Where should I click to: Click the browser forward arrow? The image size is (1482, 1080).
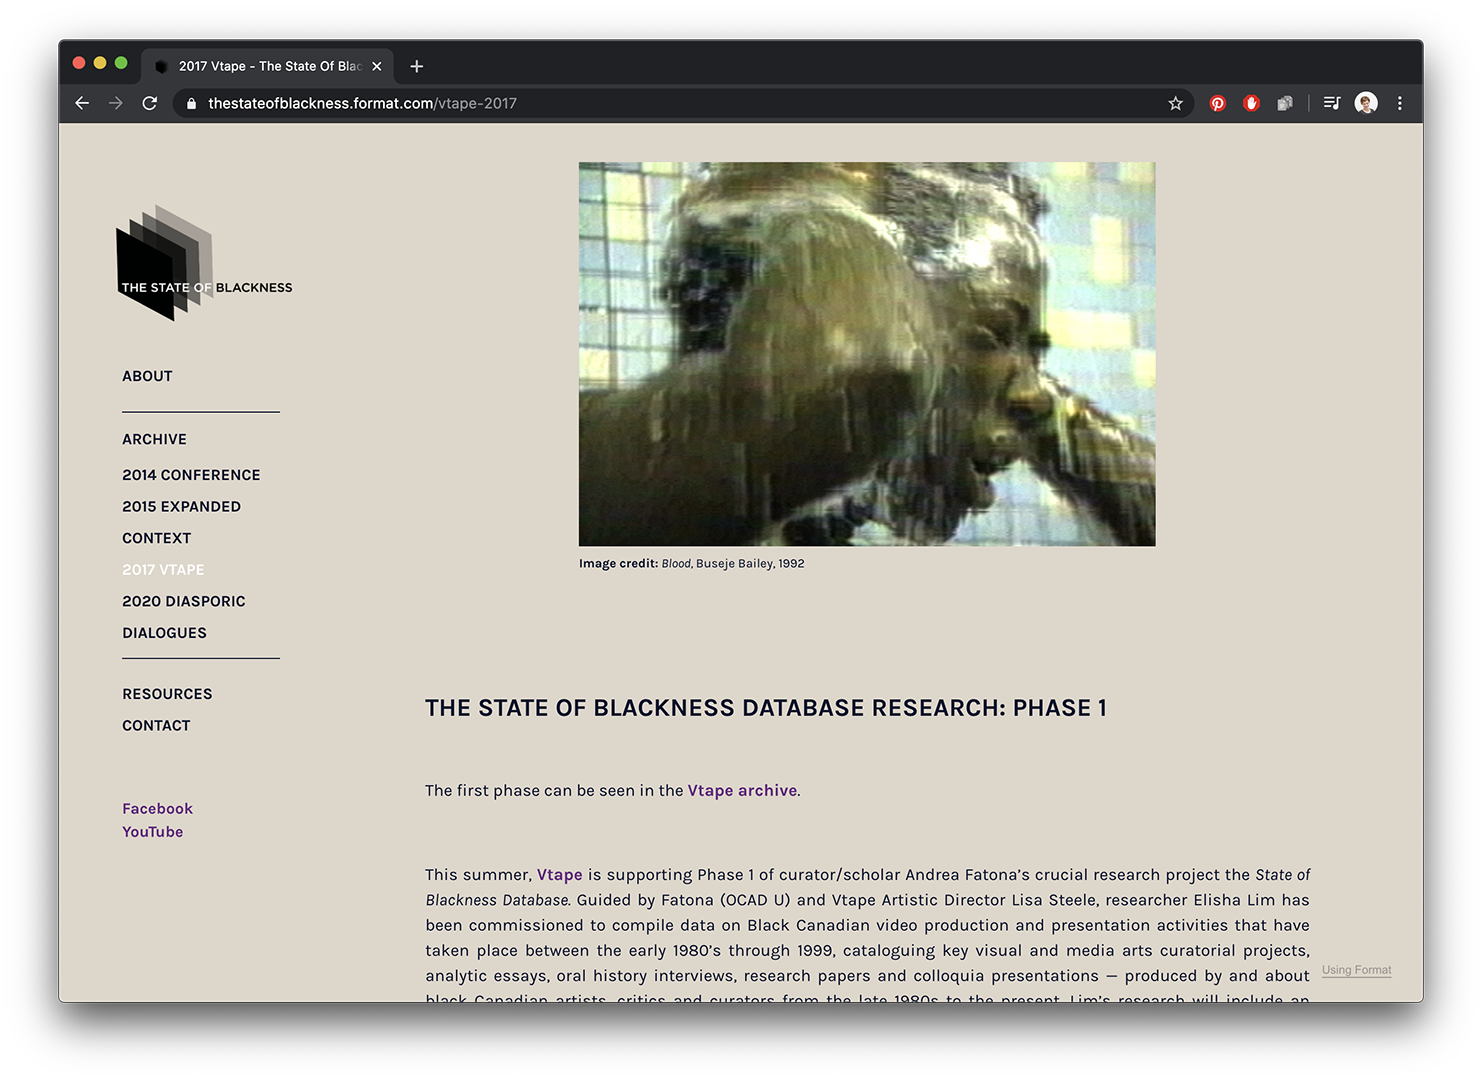coord(116,103)
